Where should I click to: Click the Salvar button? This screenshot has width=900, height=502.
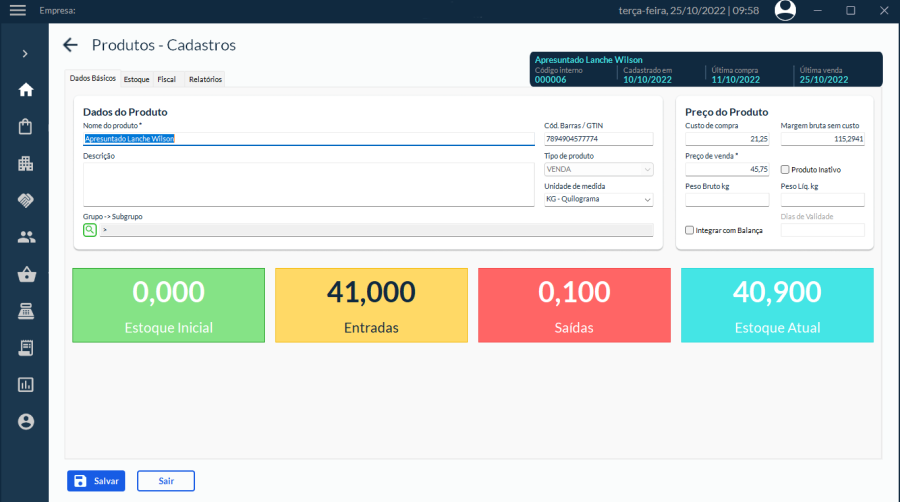(97, 481)
